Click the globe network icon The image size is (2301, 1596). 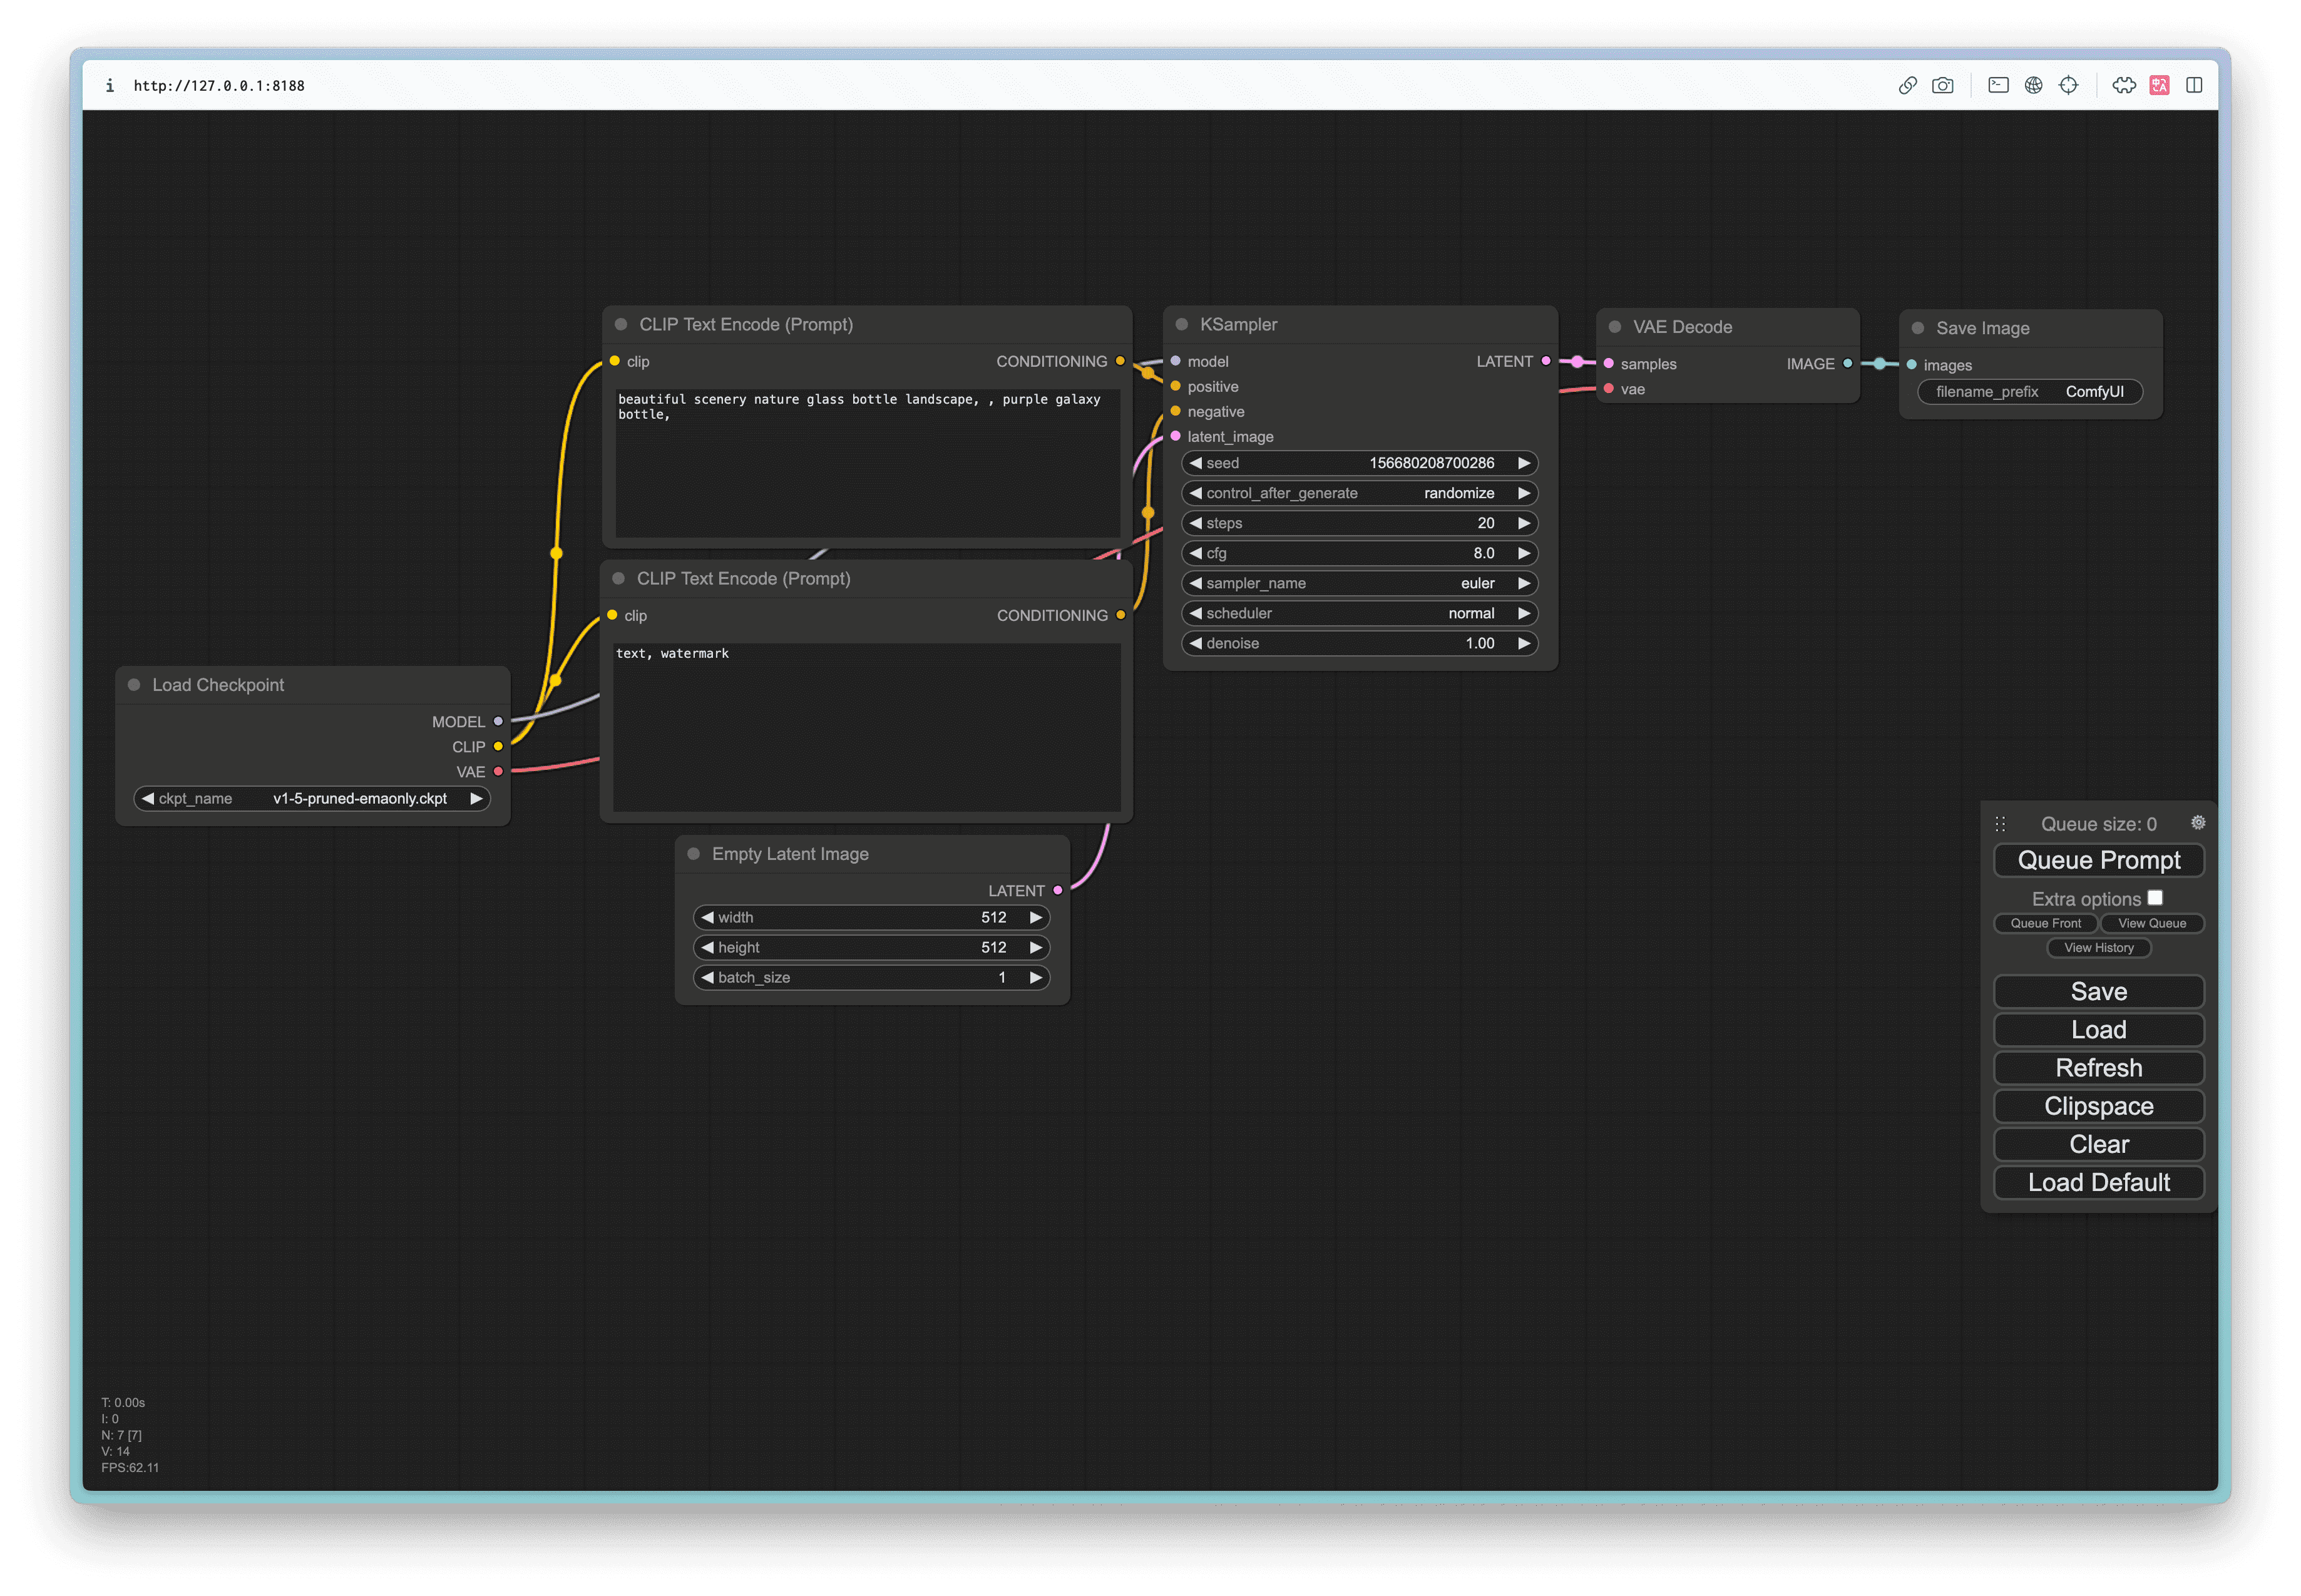tap(2033, 85)
